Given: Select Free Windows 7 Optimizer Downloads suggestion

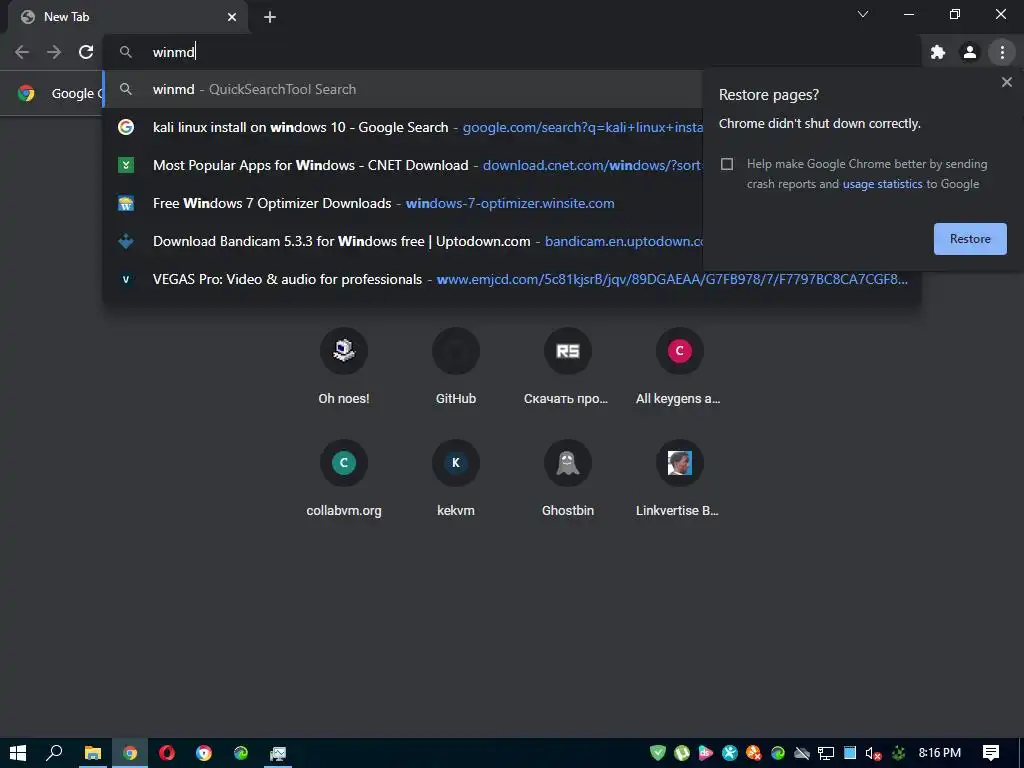Looking at the screenshot, I should [x=402, y=203].
